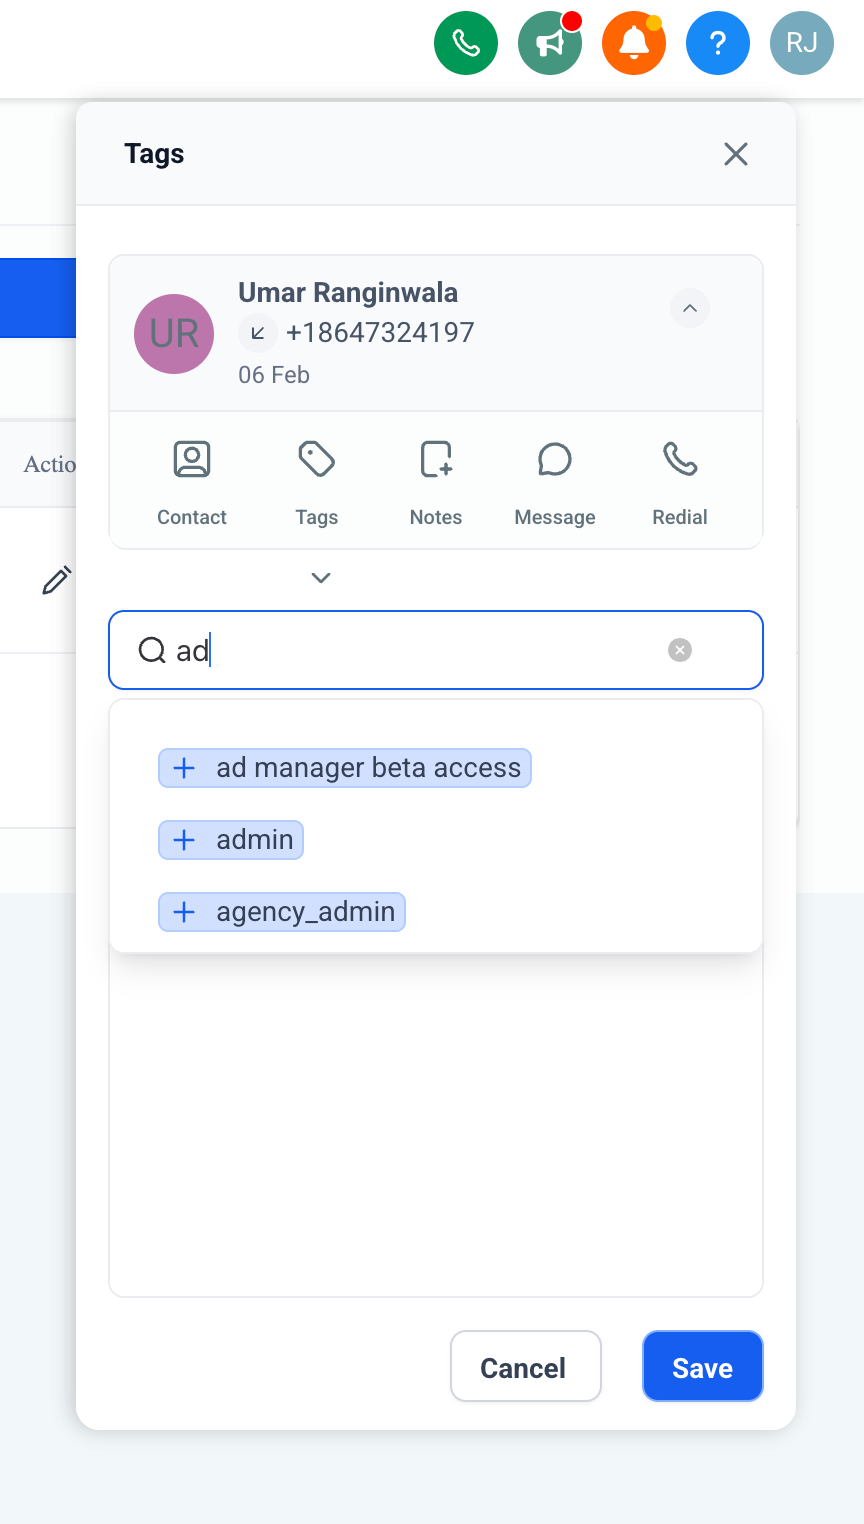Click the chevron below the Tags icon
The height and width of the screenshot is (1524, 864).
tap(321, 578)
